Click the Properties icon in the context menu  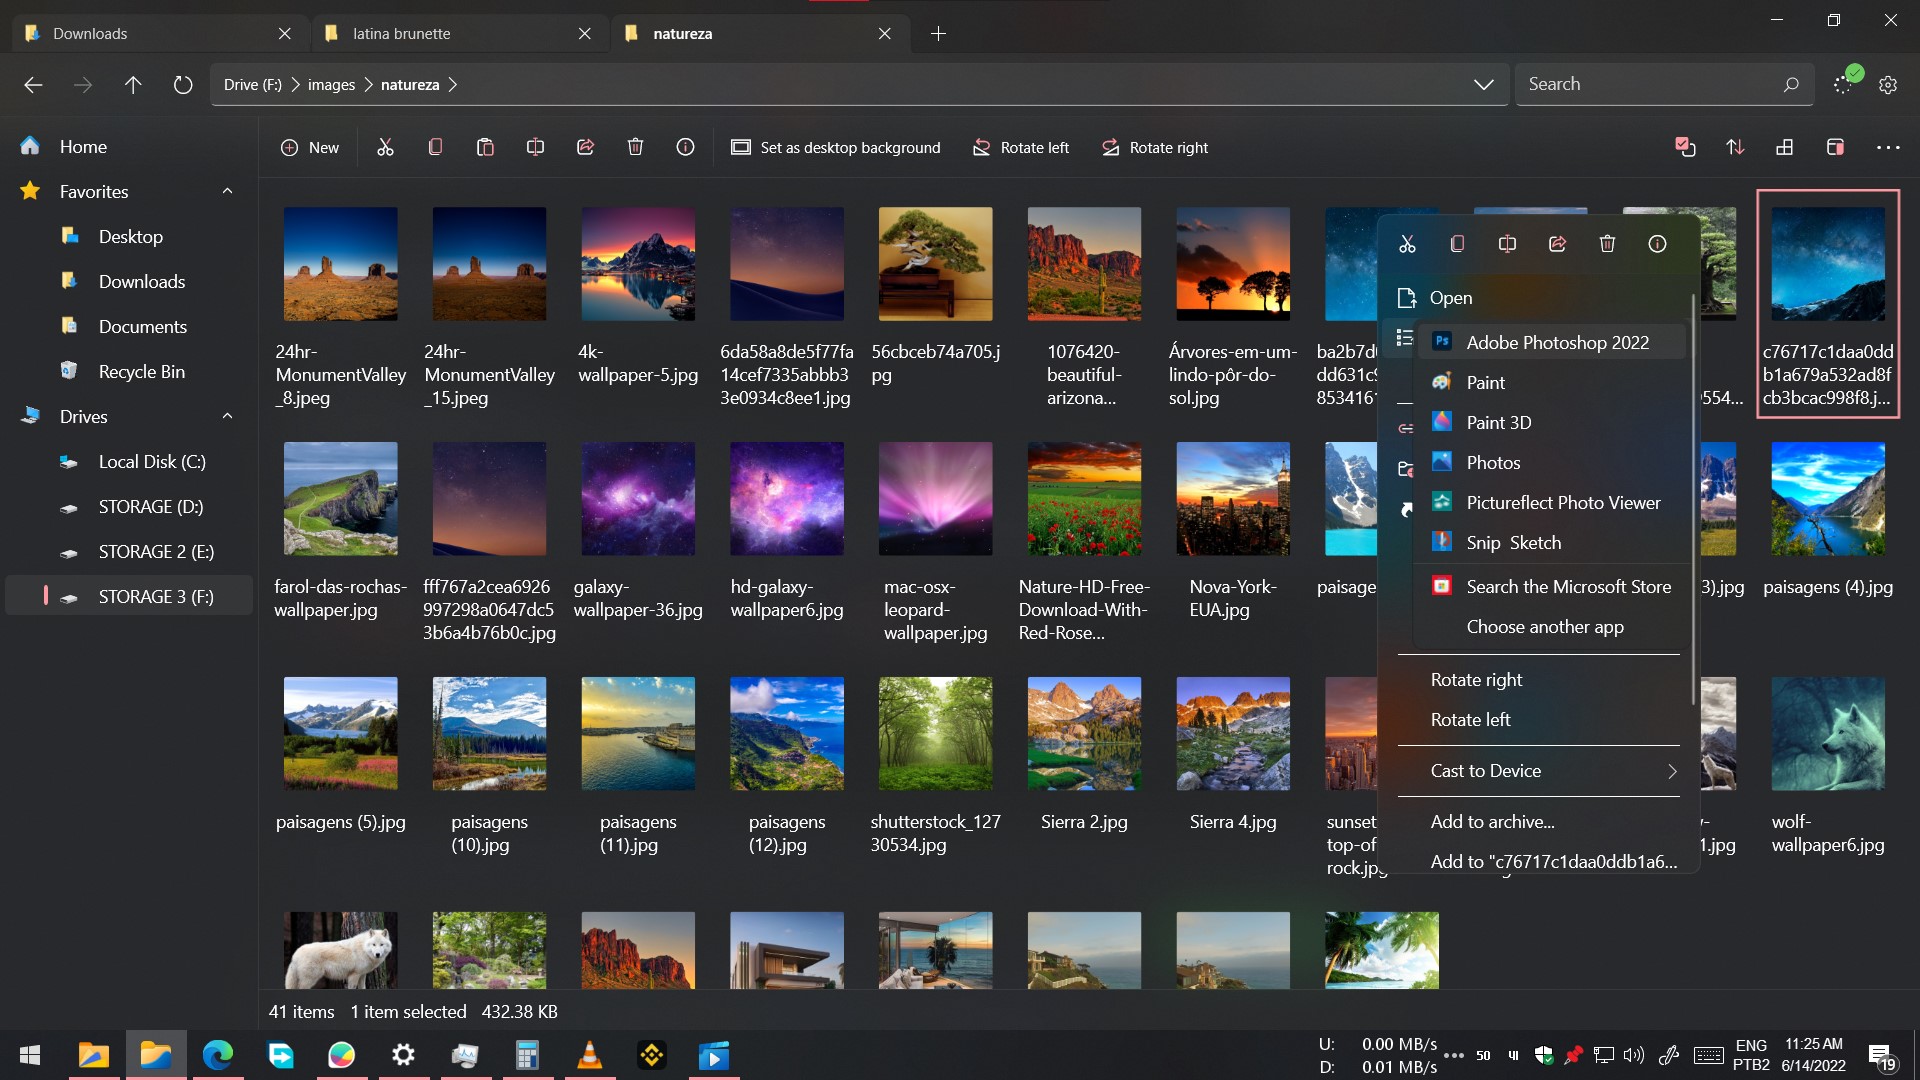click(1657, 244)
